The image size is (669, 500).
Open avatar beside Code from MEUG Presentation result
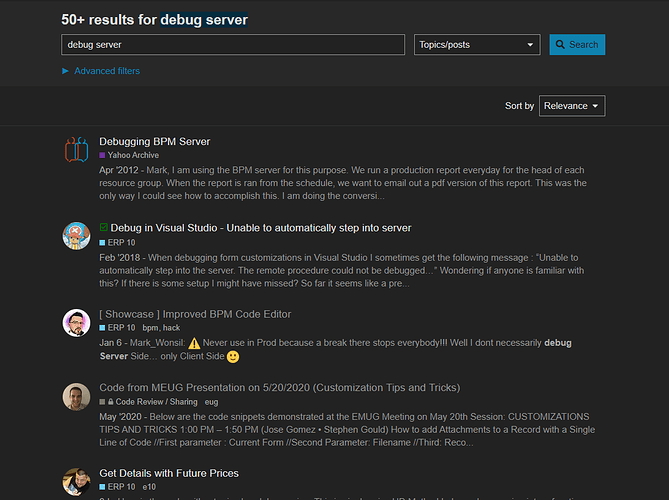tap(76, 396)
